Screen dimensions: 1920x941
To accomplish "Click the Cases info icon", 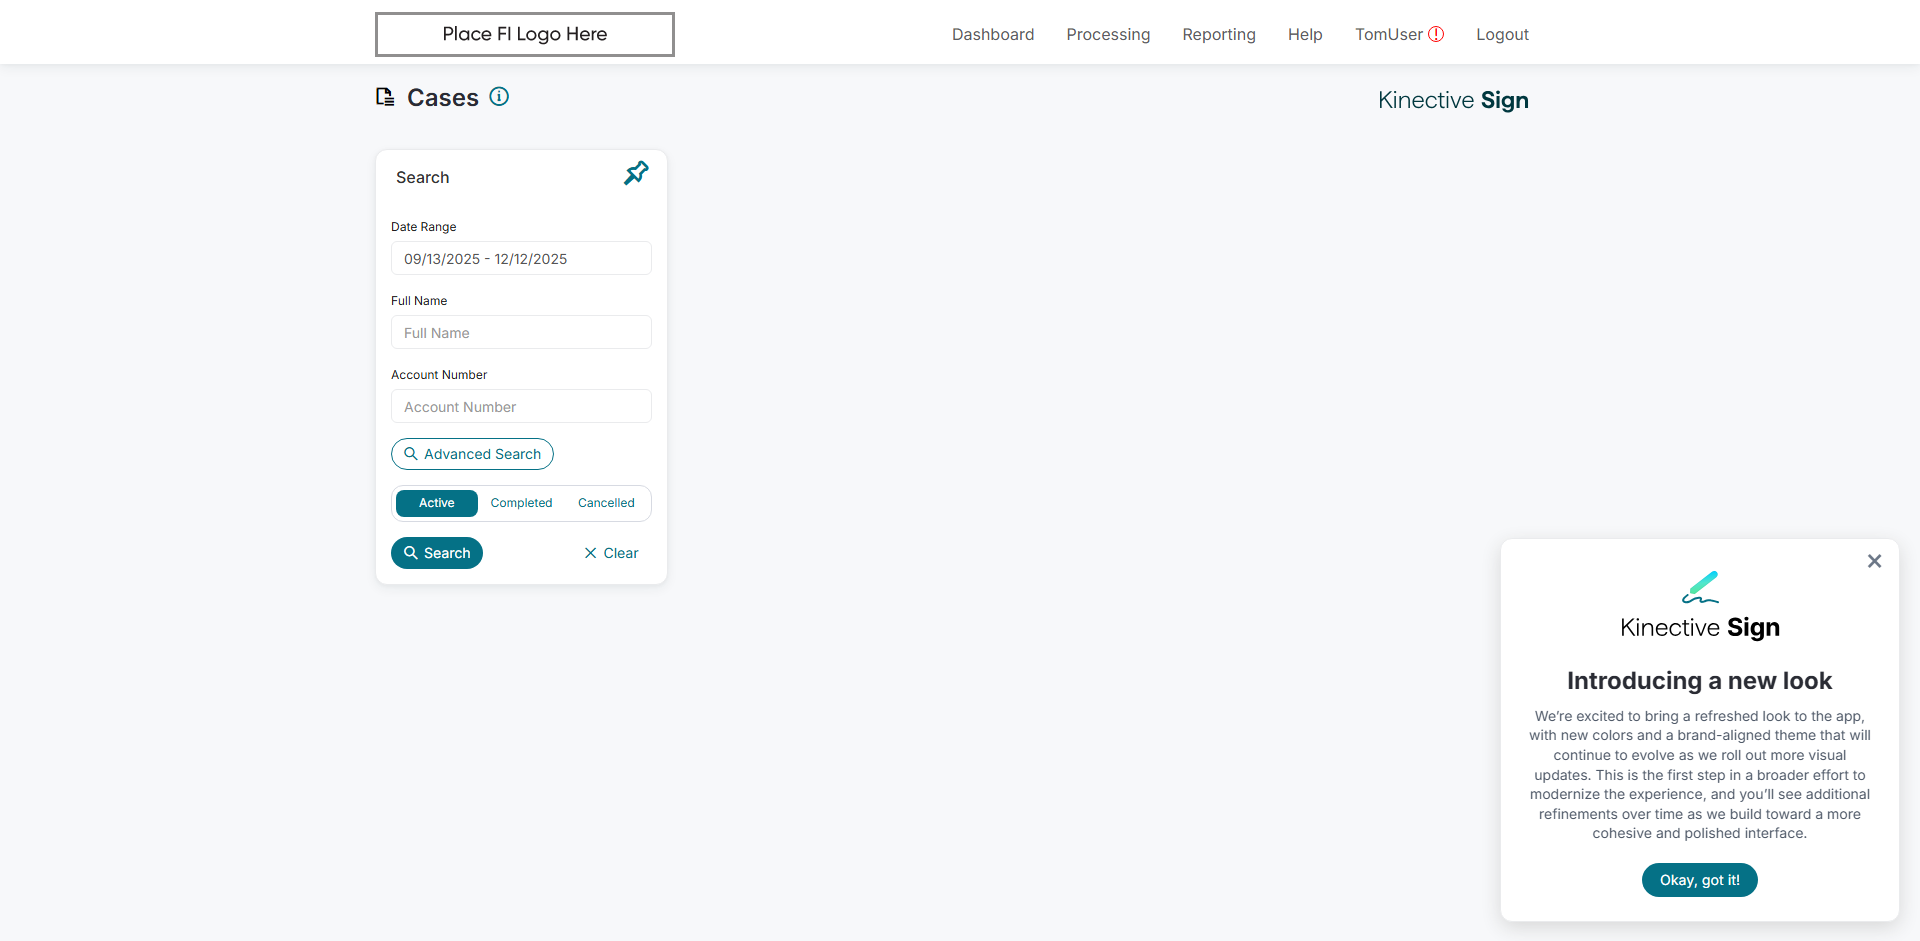I will point(499,96).
